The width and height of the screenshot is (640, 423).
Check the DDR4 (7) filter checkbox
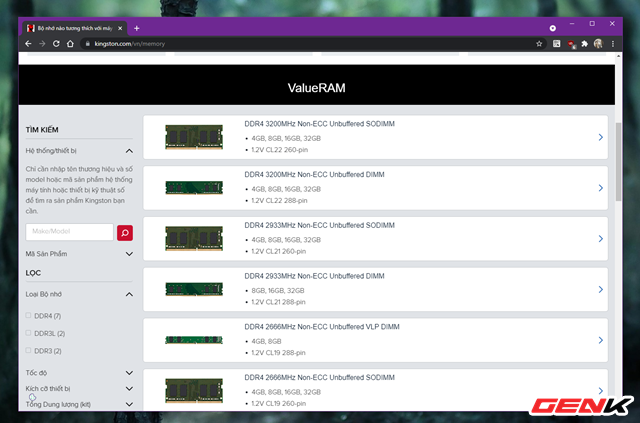pyautogui.click(x=28, y=315)
